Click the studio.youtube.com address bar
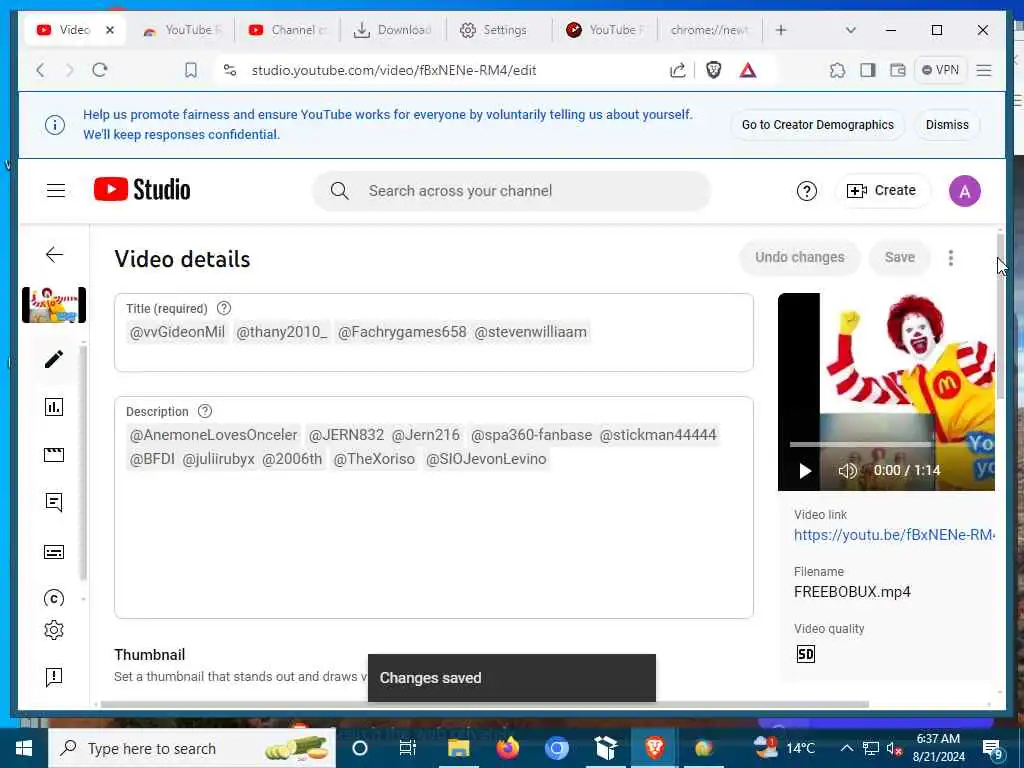 point(394,70)
